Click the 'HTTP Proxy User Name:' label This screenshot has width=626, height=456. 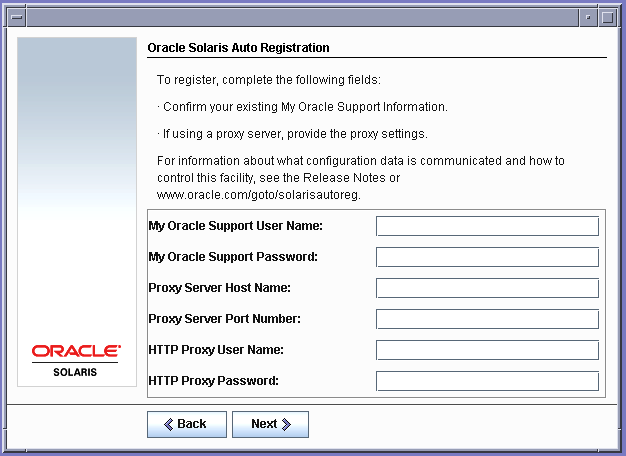tap(216, 350)
